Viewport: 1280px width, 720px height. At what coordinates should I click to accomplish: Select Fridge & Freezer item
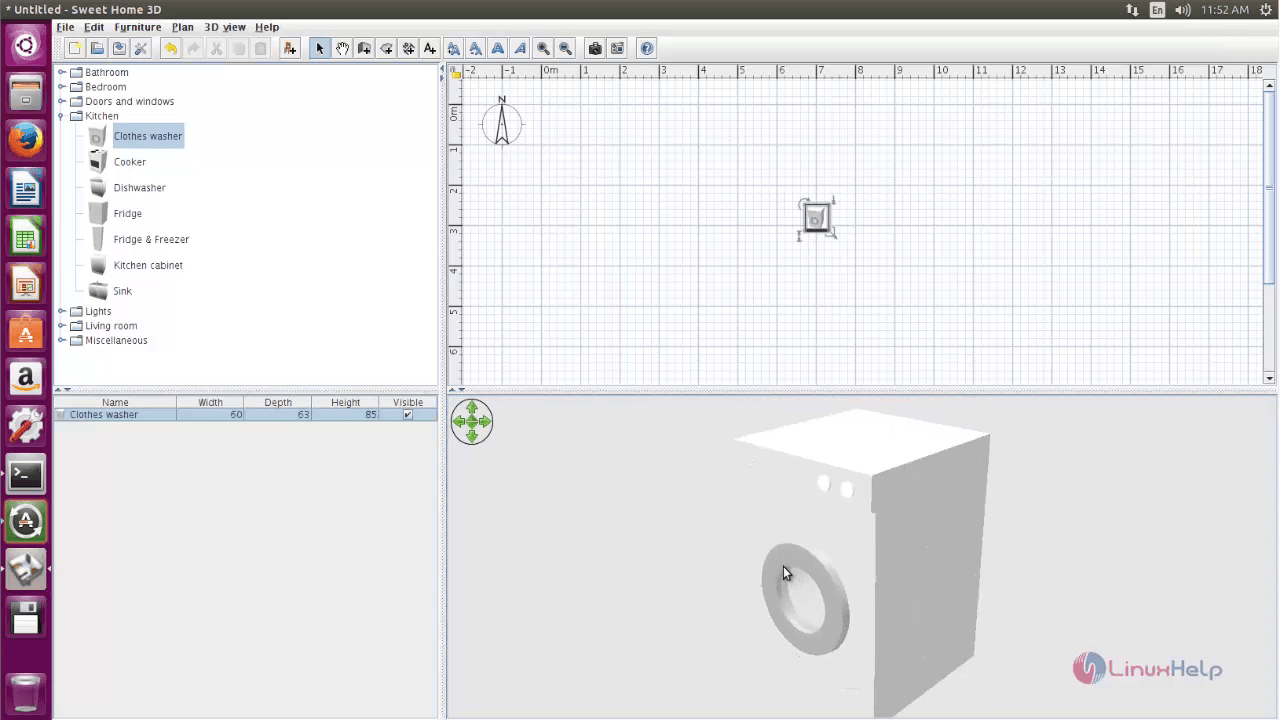click(x=151, y=240)
